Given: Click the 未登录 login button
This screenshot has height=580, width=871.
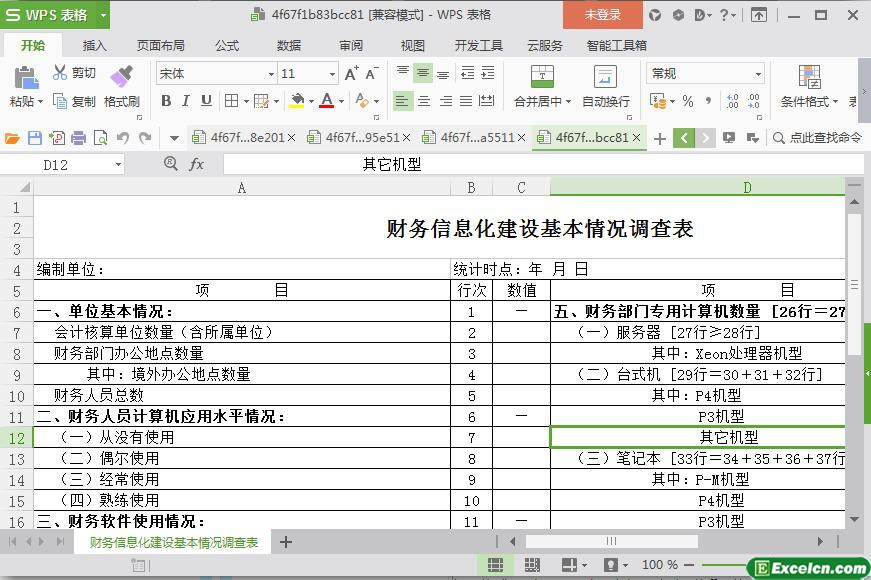Looking at the screenshot, I should [x=602, y=15].
